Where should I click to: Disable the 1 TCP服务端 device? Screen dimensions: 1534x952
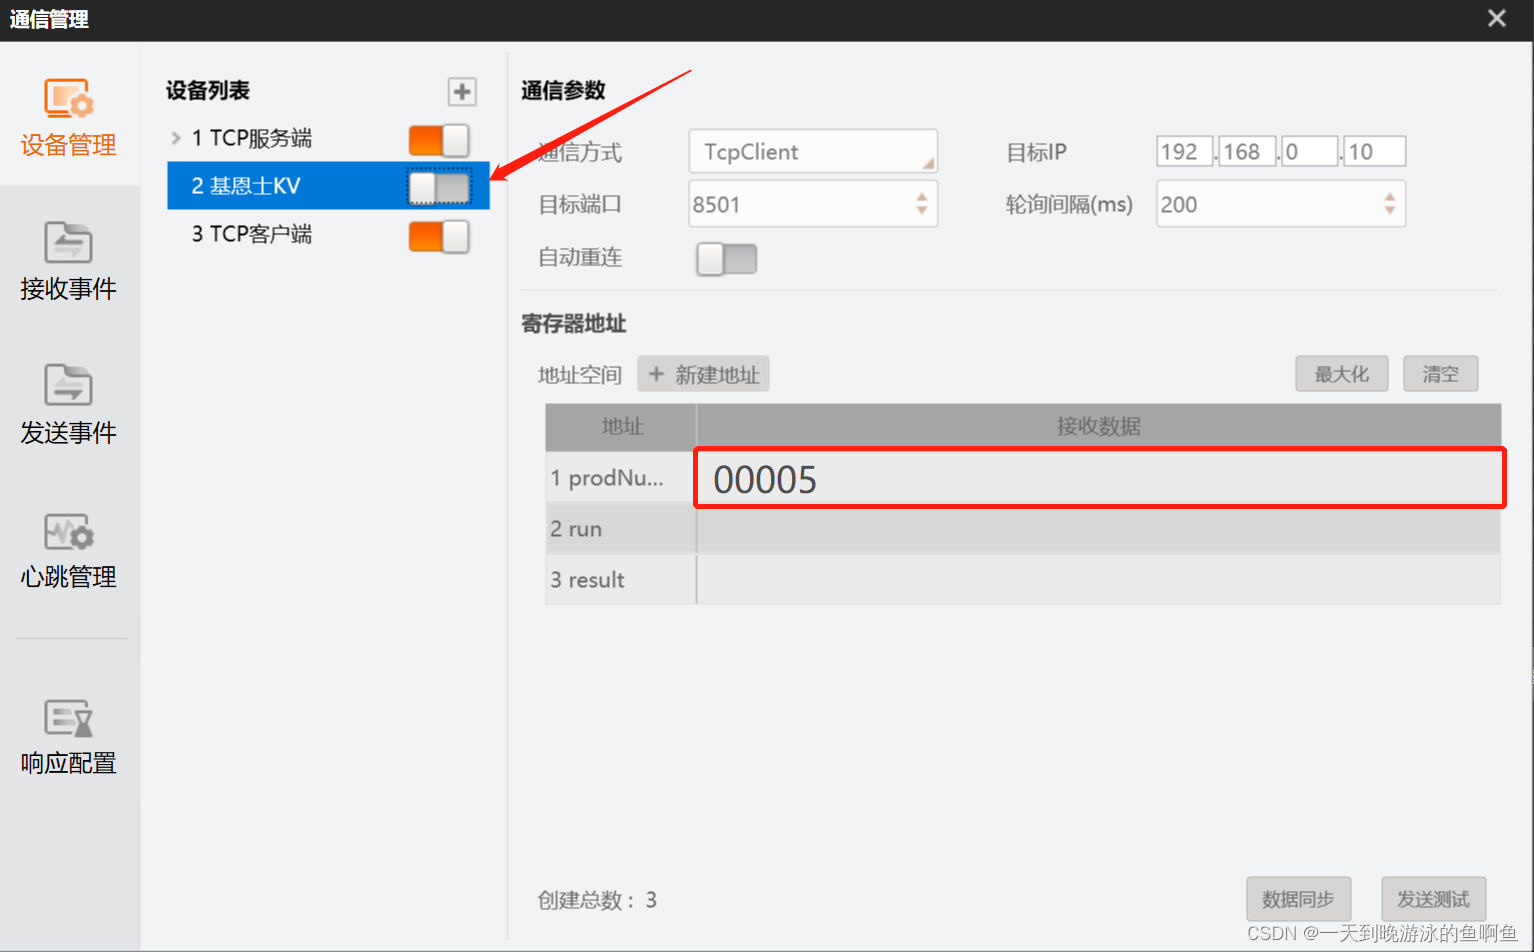coord(439,140)
